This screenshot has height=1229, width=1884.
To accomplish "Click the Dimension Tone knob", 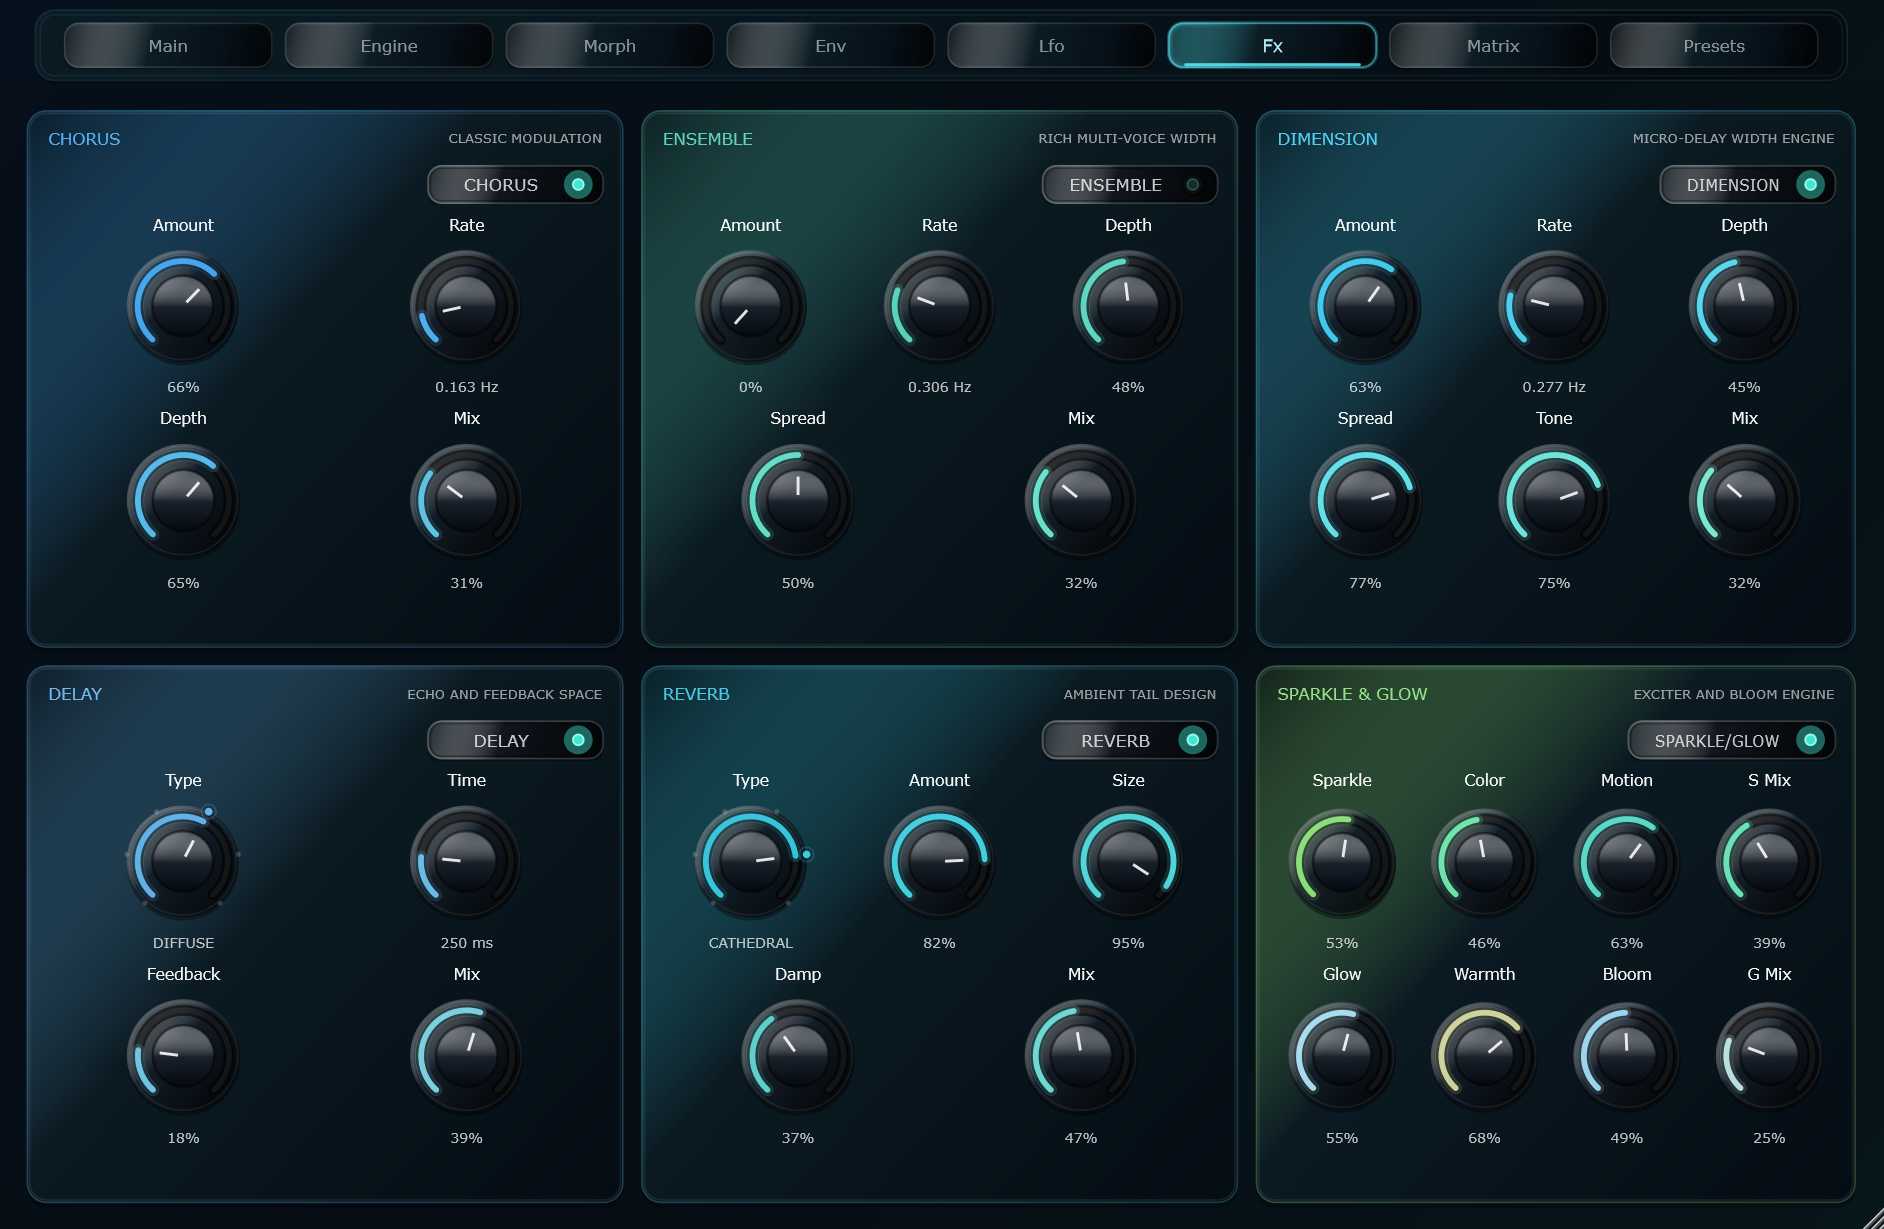I will click(x=1554, y=500).
